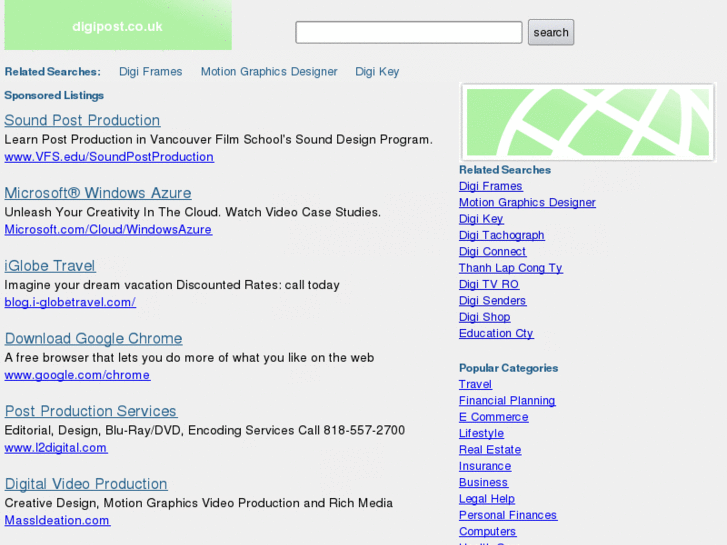This screenshot has height=545, width=727.
Task: Click the 'Imagine your dream vacation' description
Action: (172, 285)
